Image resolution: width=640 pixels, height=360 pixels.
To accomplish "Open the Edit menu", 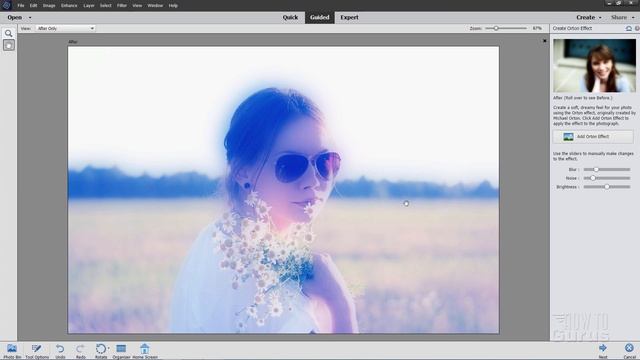I will pos(33,6).
